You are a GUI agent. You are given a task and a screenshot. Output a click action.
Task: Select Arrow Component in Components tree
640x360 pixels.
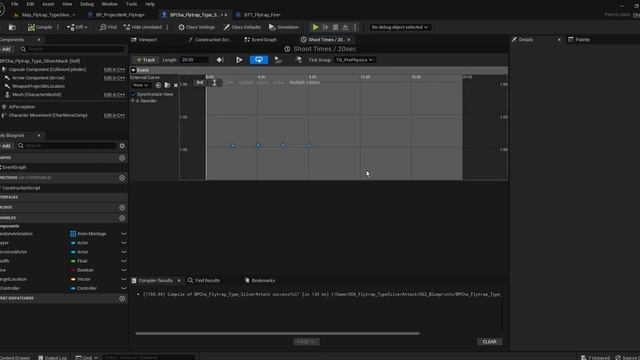point(38,78)
